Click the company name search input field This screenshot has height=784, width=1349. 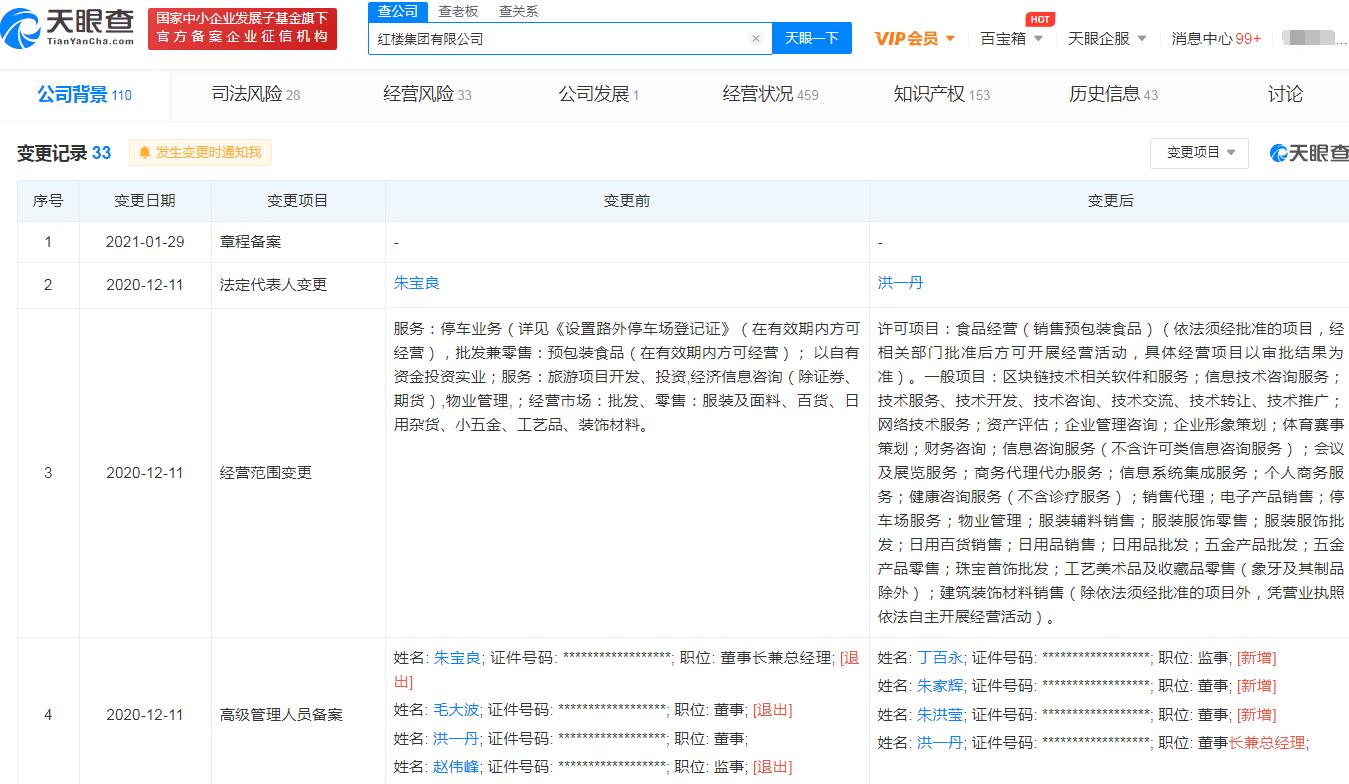tap(560, 39)
